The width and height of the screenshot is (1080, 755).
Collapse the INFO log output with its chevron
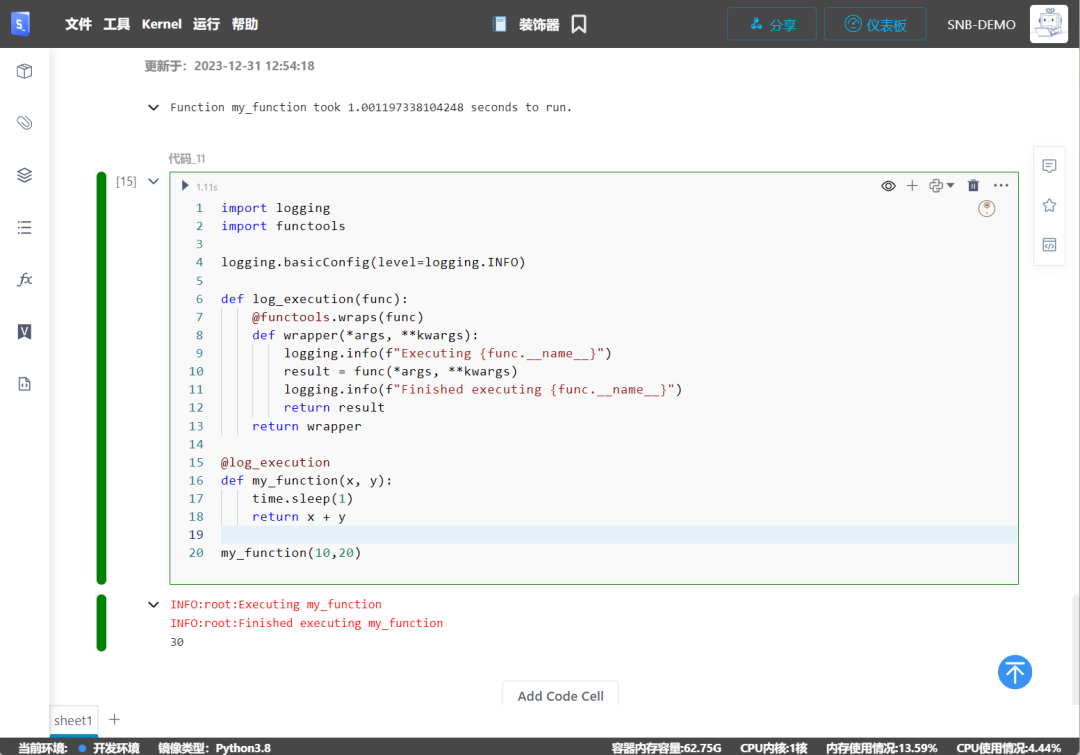pyautogui.click(x=153, y=605)
